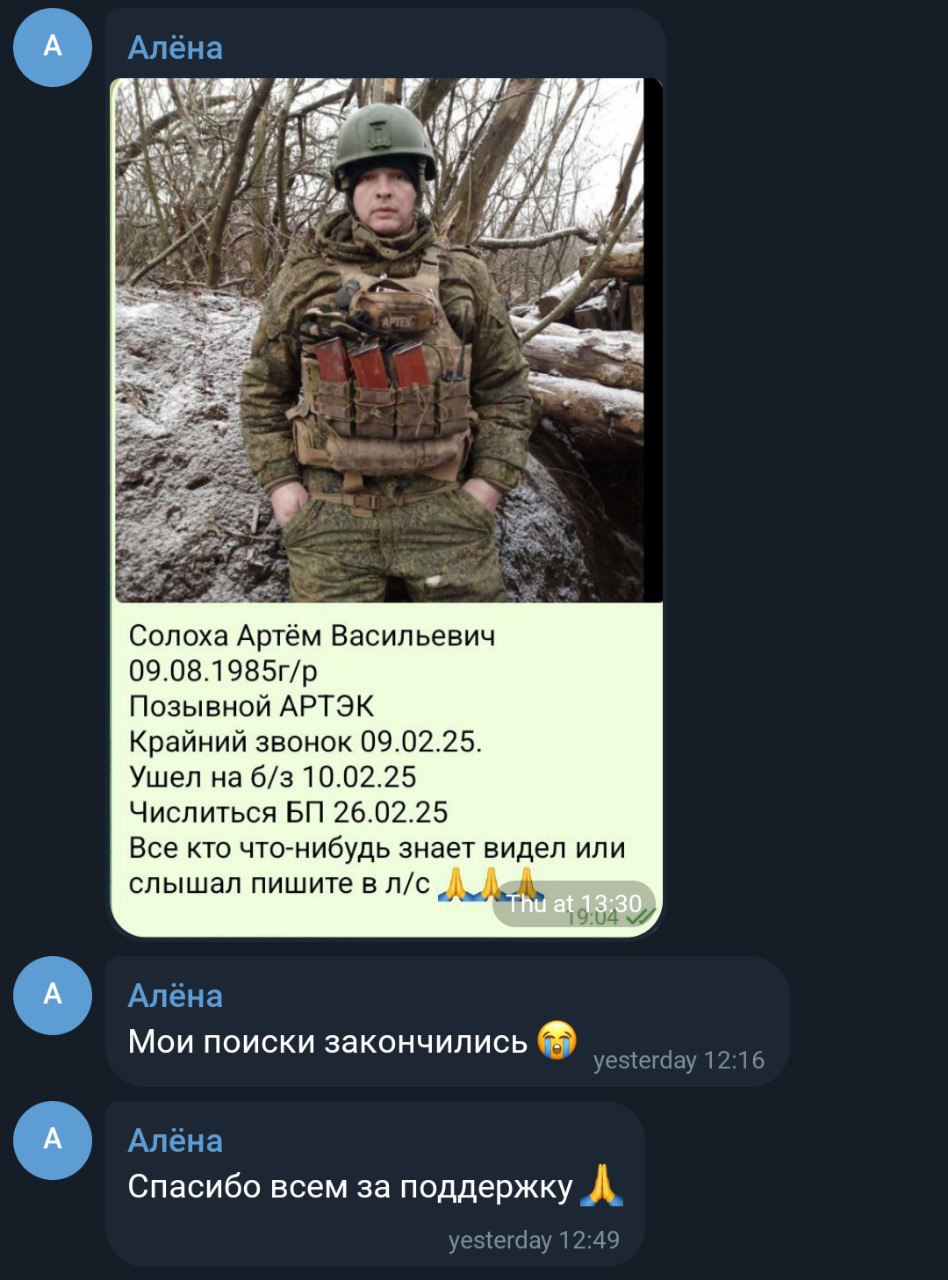Open the Алёна sender name above 'Мои поиски закончились'
The height and width of the screenshot is (1280, 948).
click(175, 995)
